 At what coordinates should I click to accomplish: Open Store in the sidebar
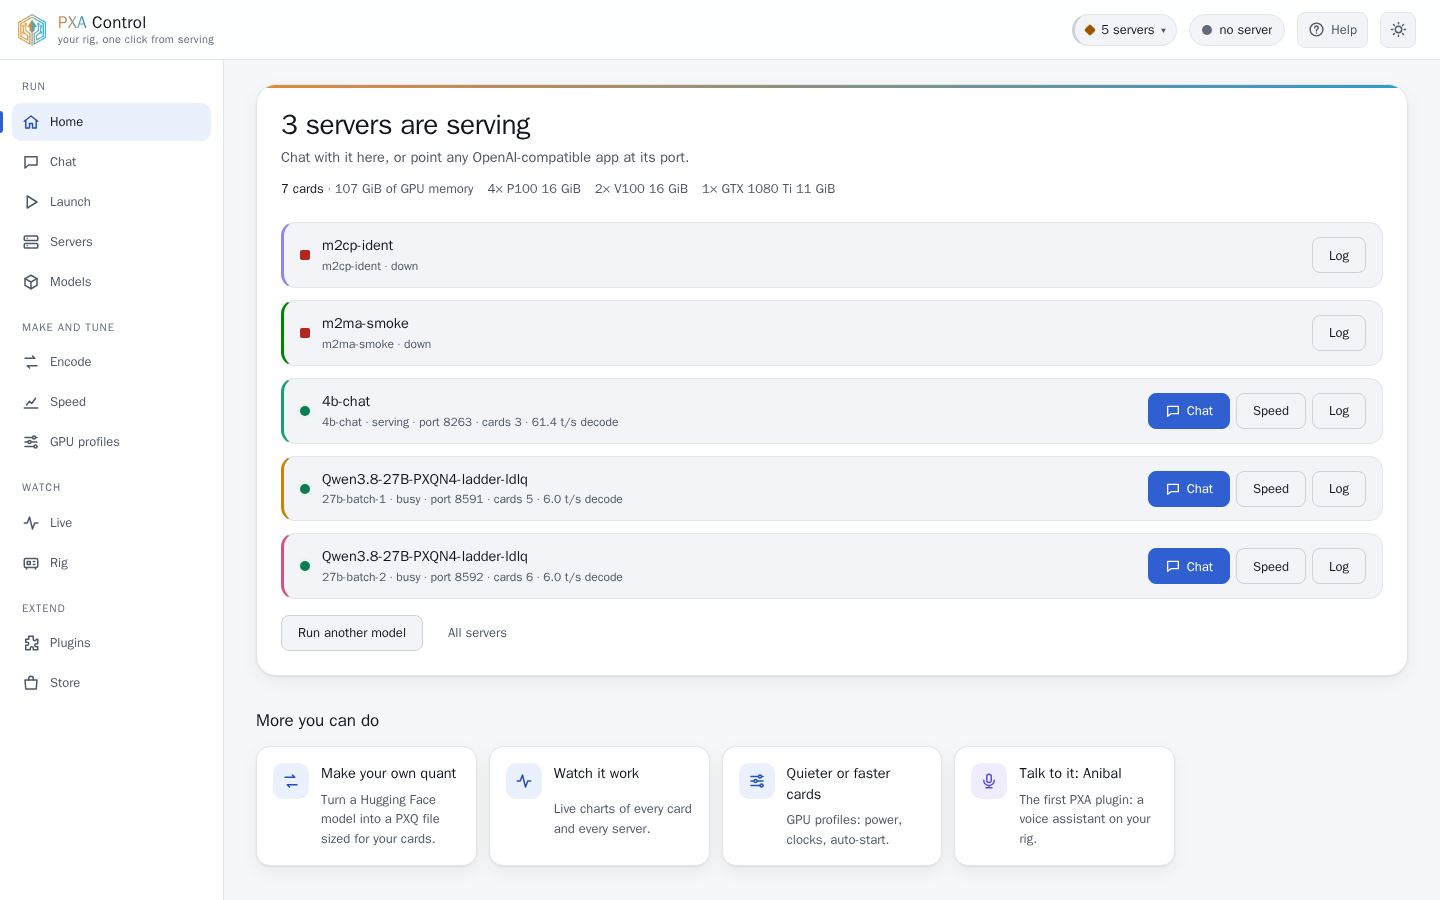coord(112,683)
